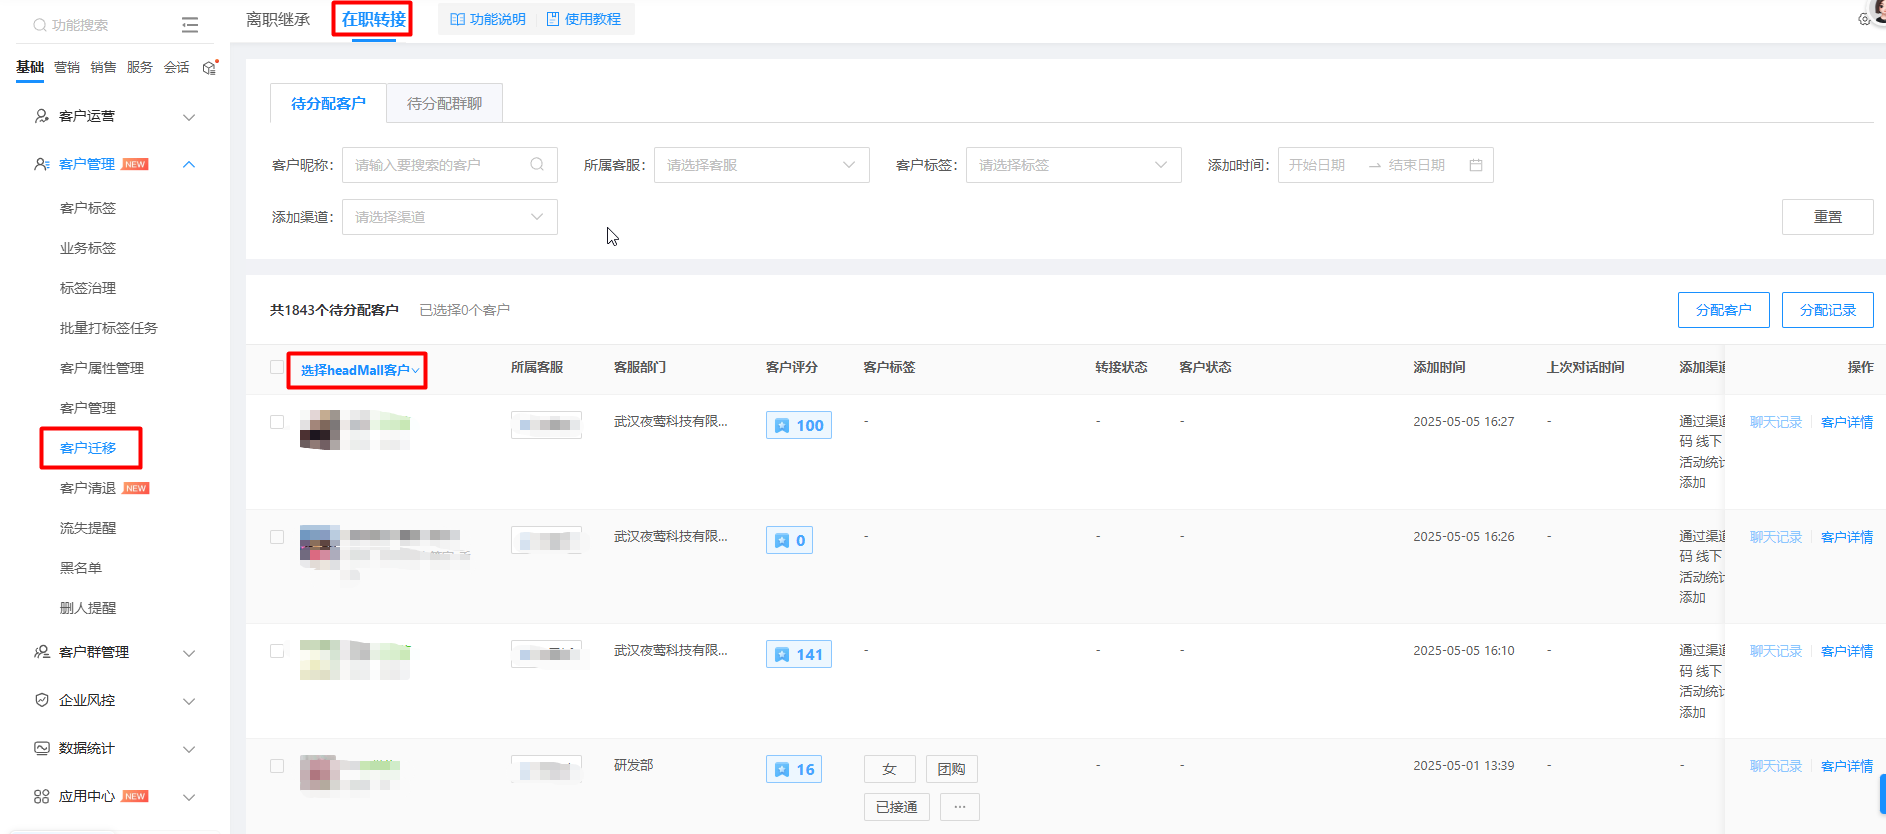Open 客户标签 in the sidebar
The height and width of the screenshot is (834, 1886).
(x=88, y=208)
